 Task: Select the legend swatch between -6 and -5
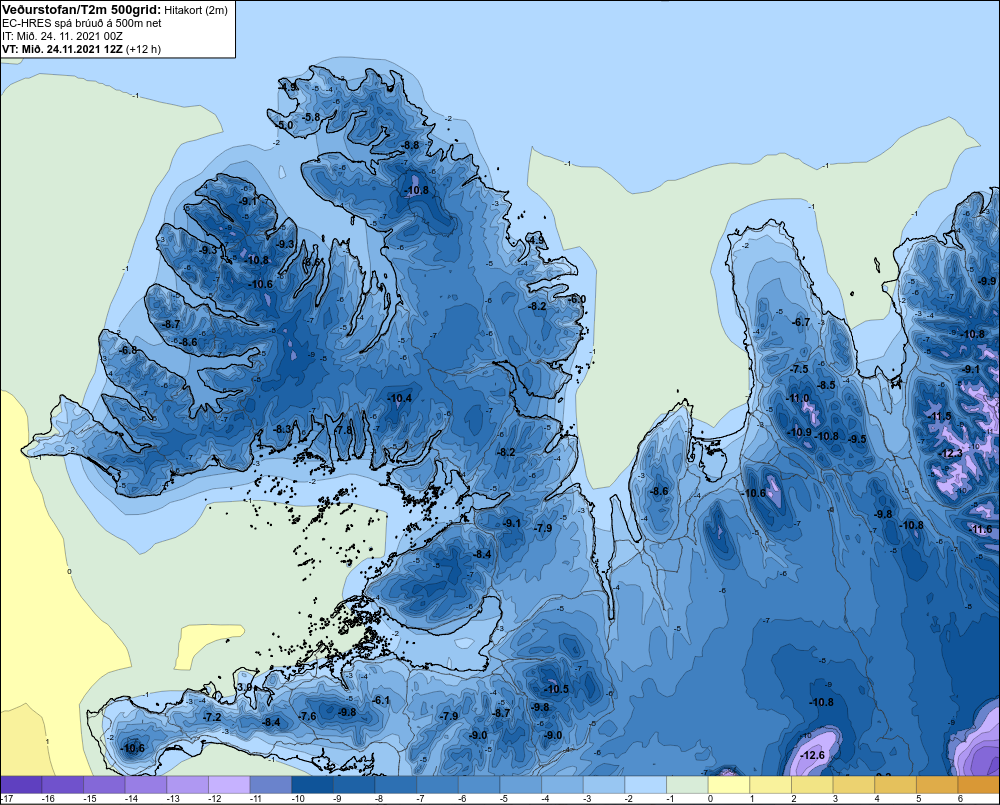(479, 785)
